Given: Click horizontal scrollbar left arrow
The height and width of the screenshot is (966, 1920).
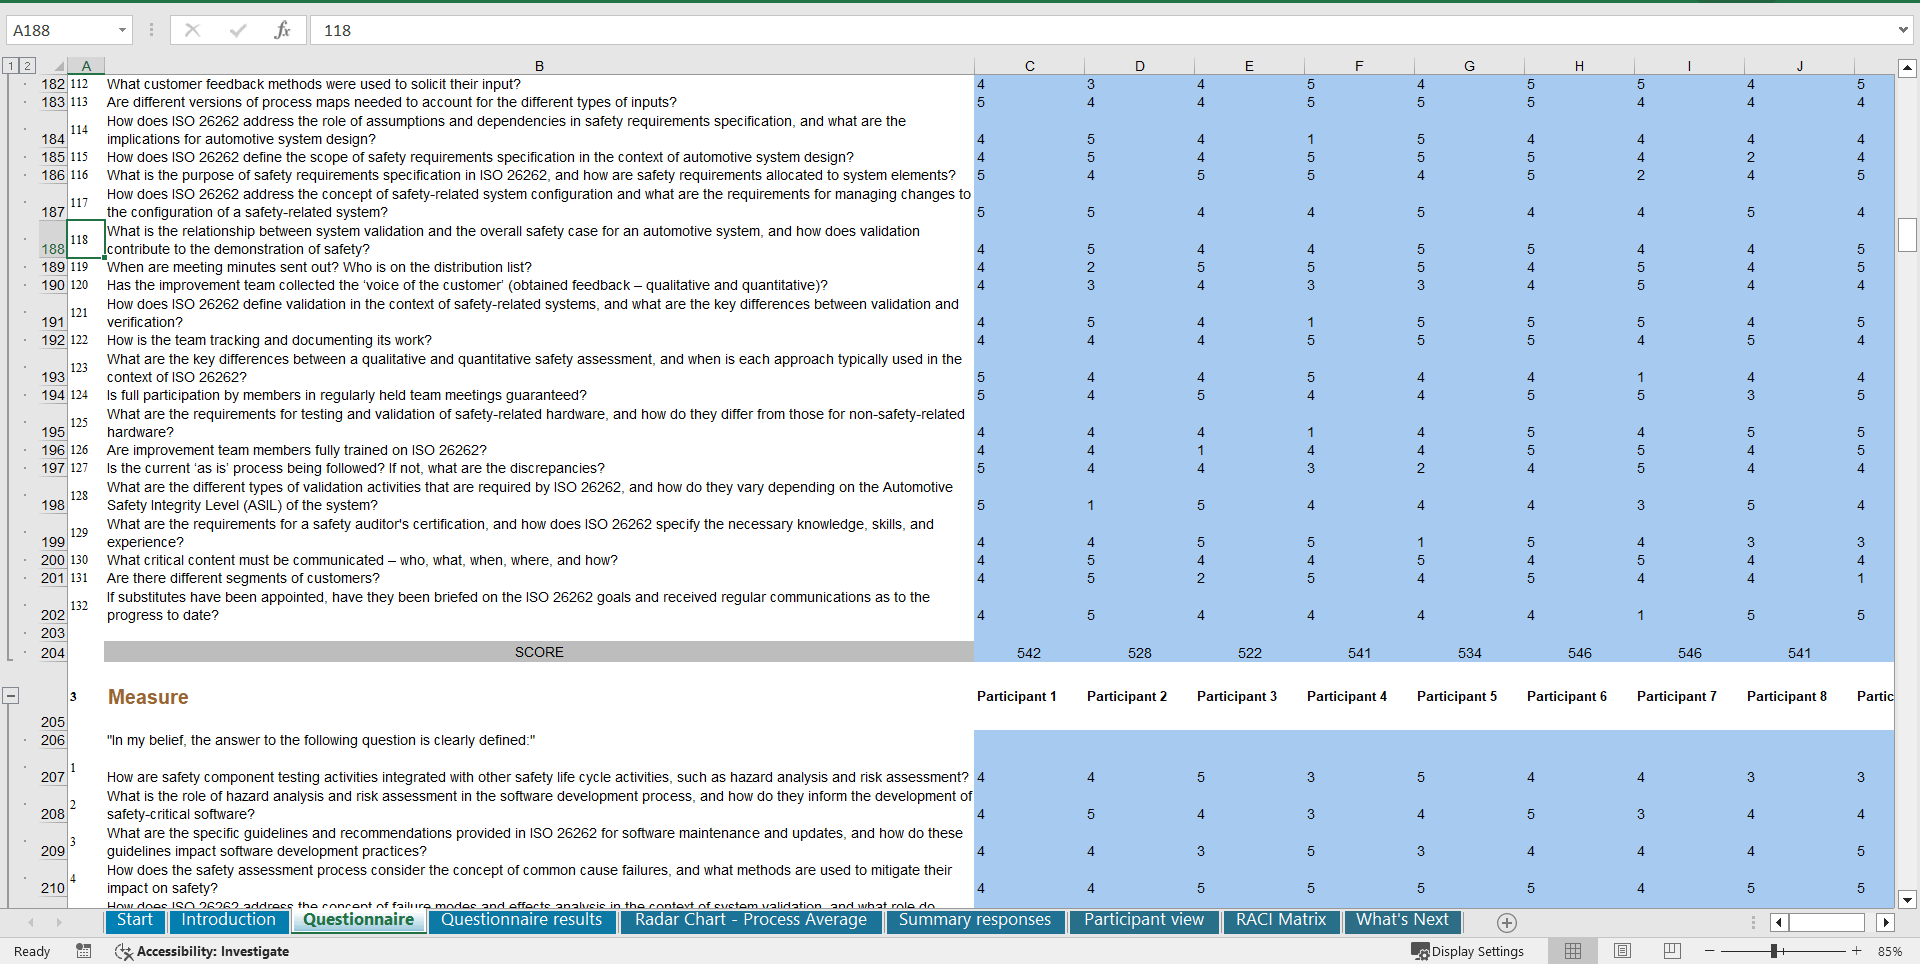Looking at the screenshot, I should click(x=1779, y=922).
